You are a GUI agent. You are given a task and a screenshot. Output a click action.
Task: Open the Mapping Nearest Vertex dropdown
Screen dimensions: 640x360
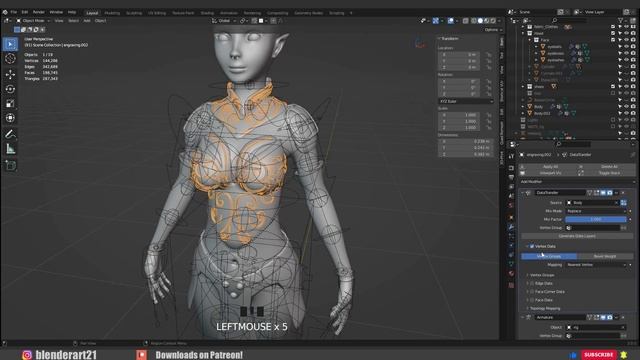[596, 265]
